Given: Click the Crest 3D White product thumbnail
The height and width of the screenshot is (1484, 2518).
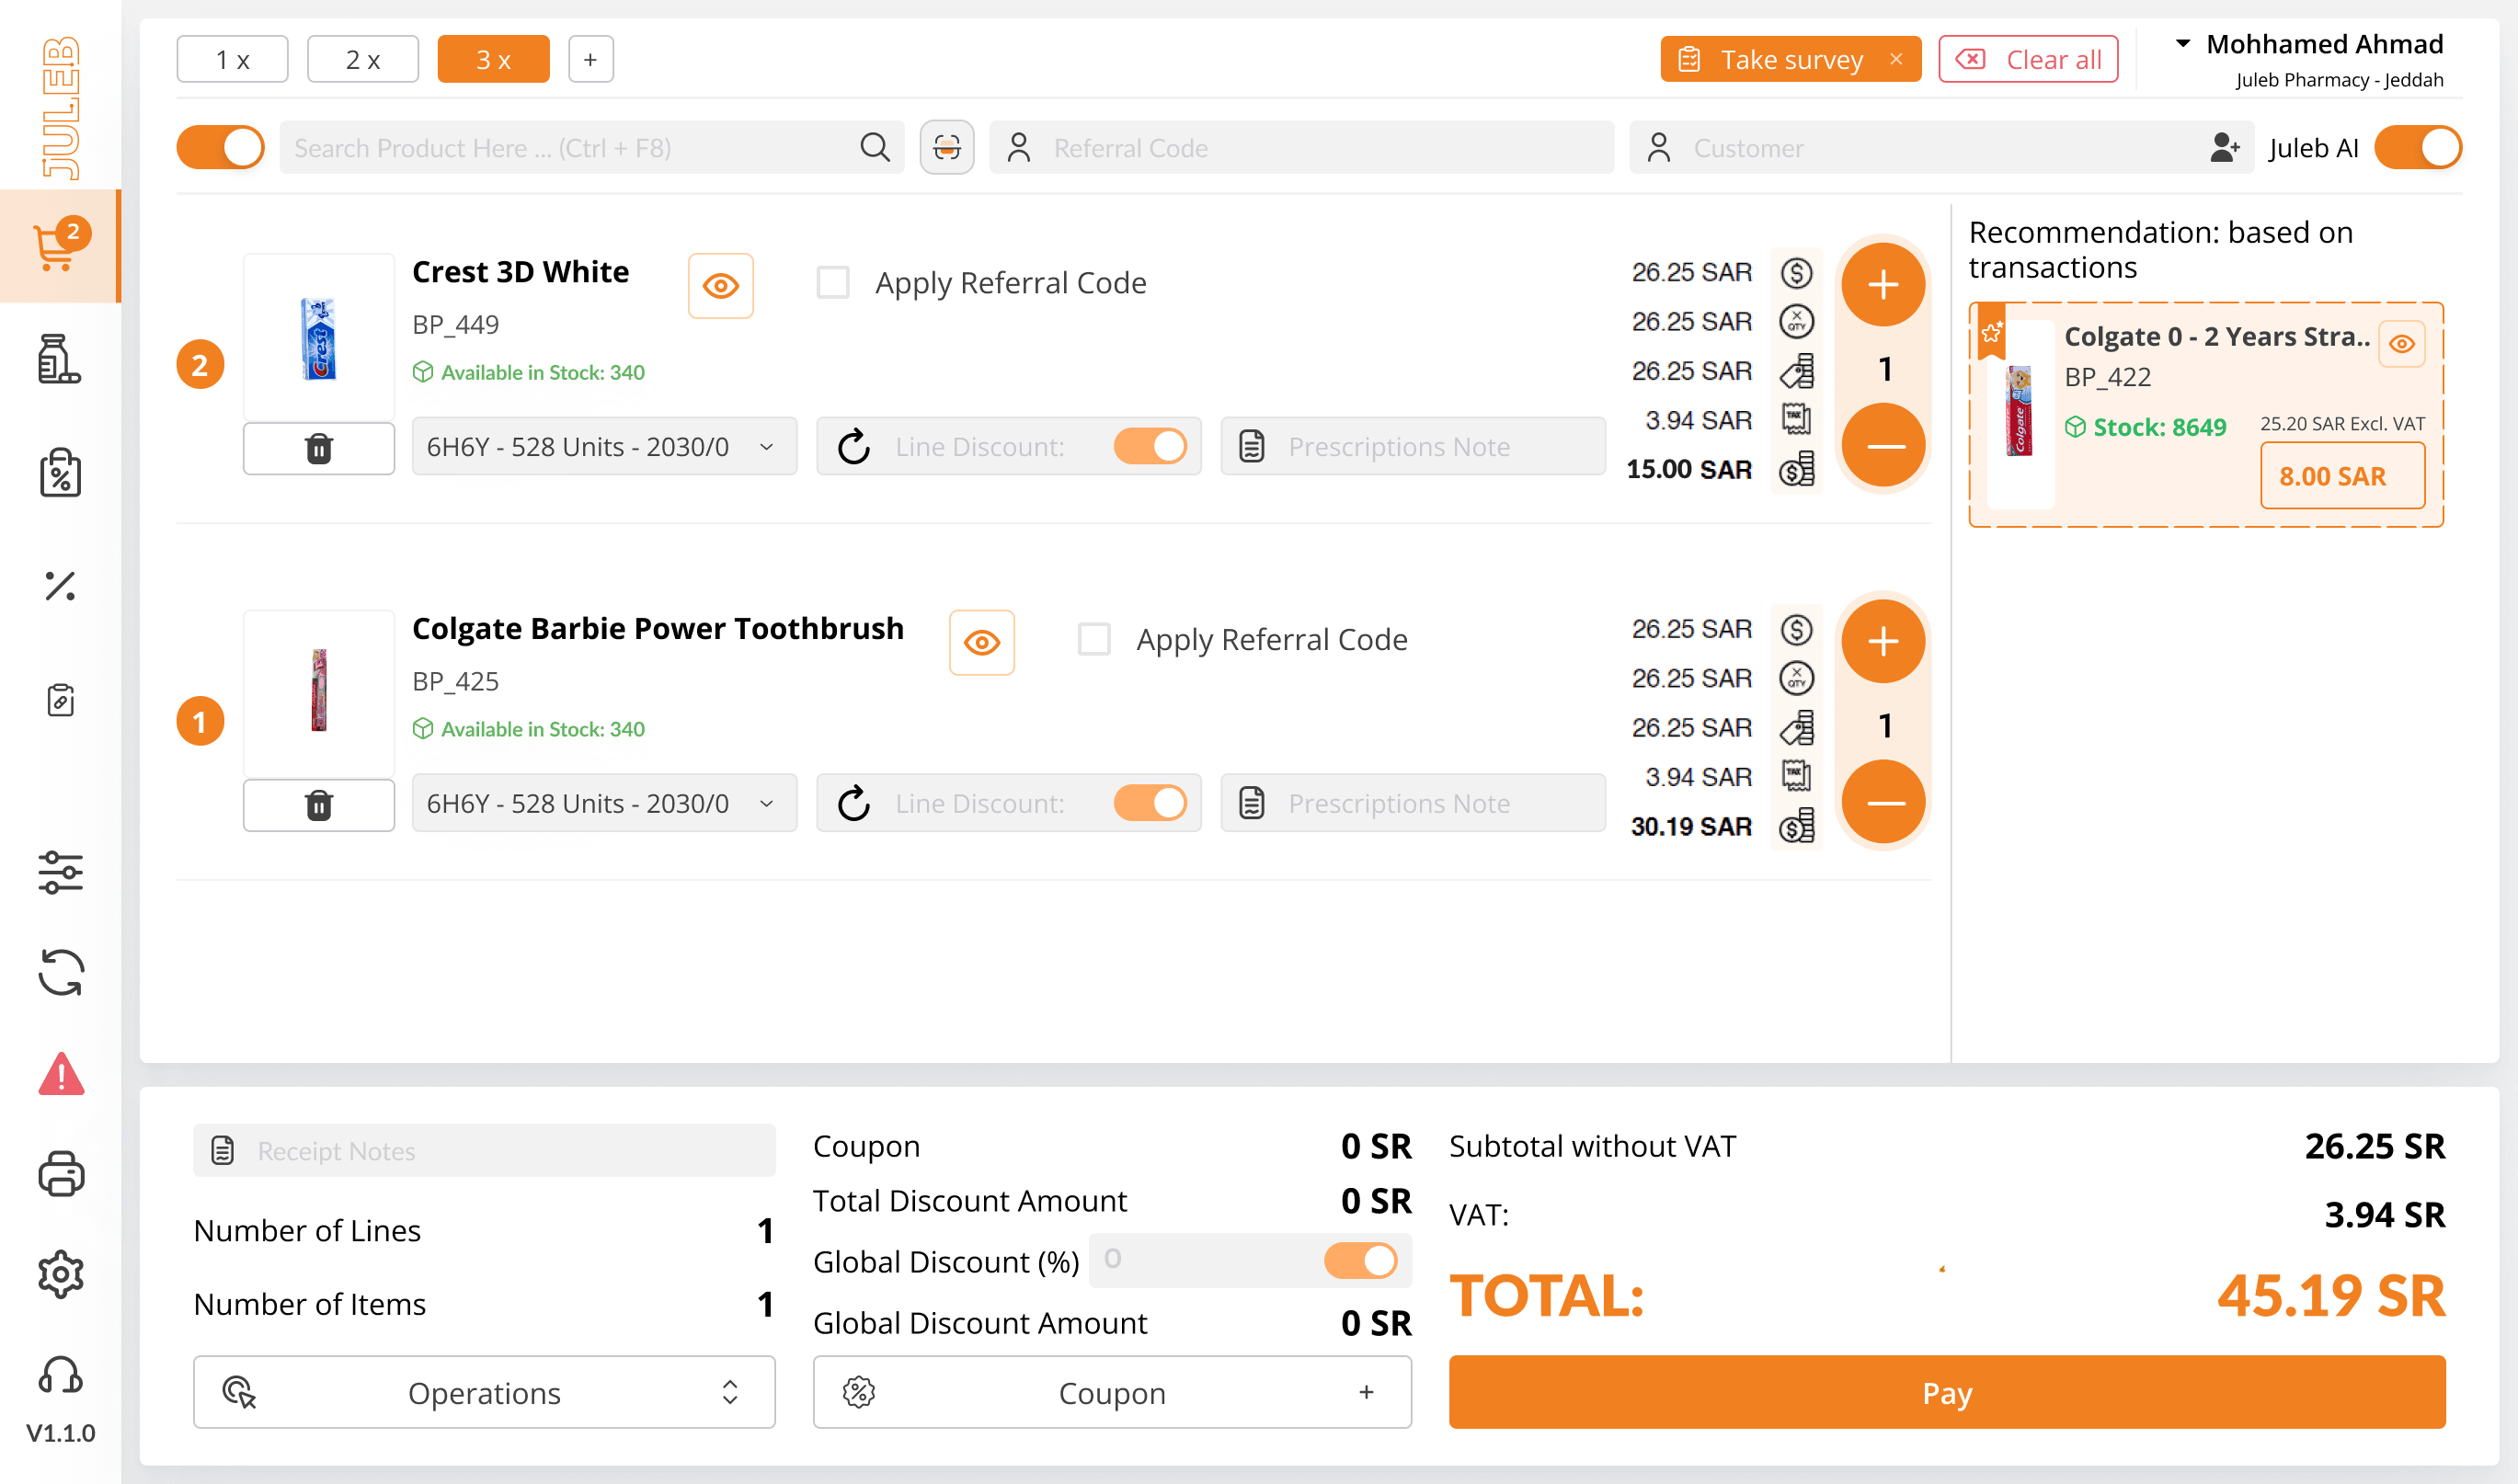Looking at the screenshot, I should click(319, 338).
